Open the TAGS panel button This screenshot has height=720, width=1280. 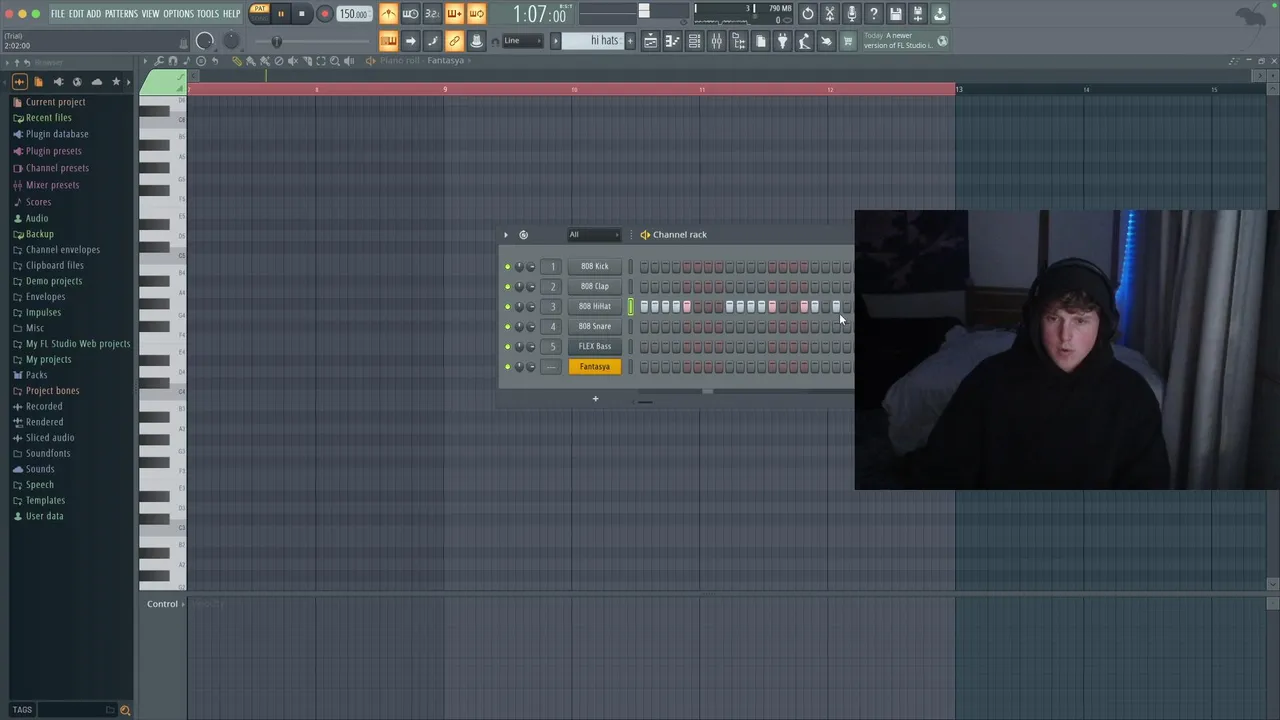point(22,710)
